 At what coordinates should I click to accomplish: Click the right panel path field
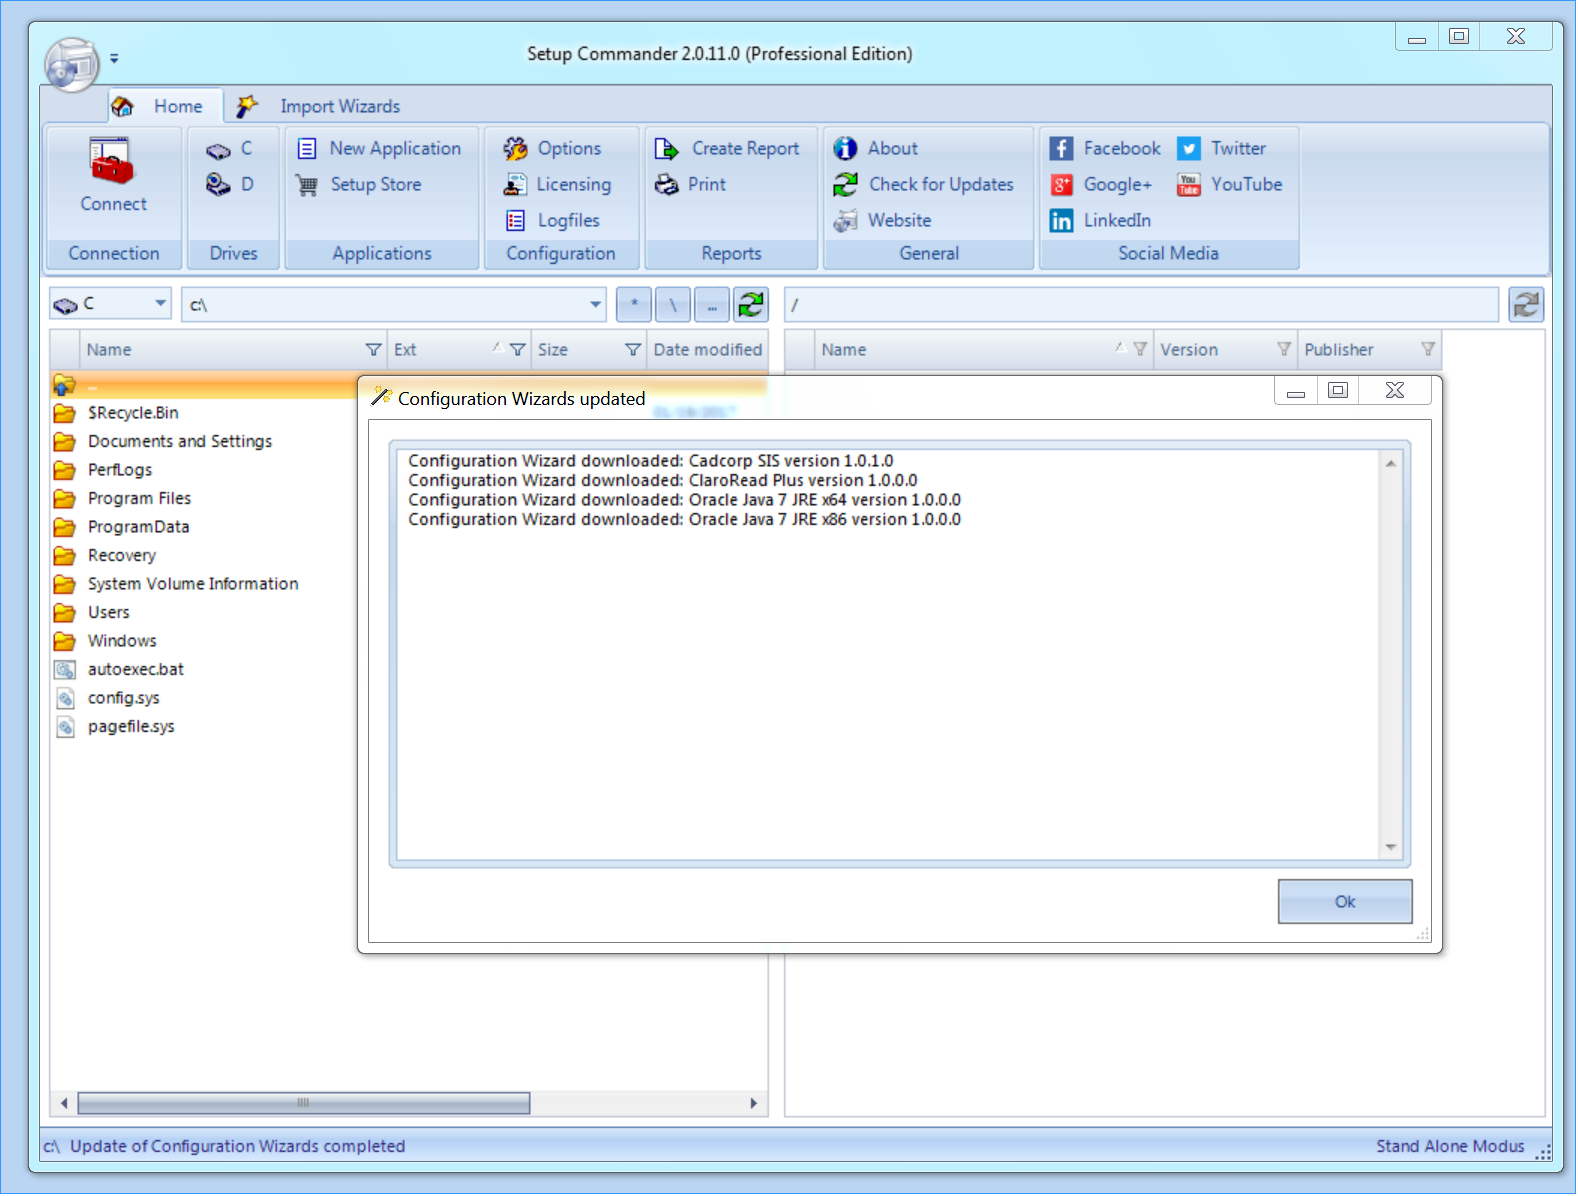pos(1142,305)
